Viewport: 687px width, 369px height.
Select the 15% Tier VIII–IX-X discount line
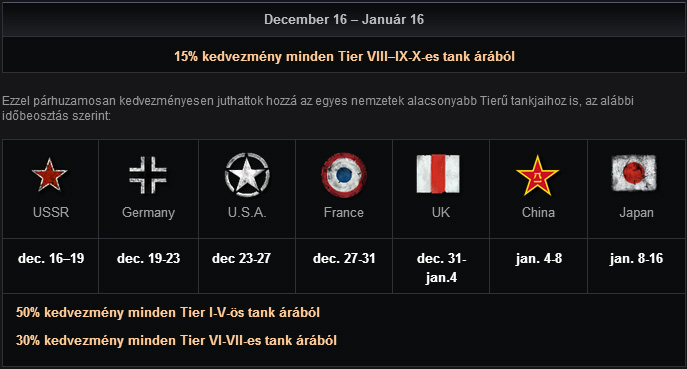click(344, 57)
